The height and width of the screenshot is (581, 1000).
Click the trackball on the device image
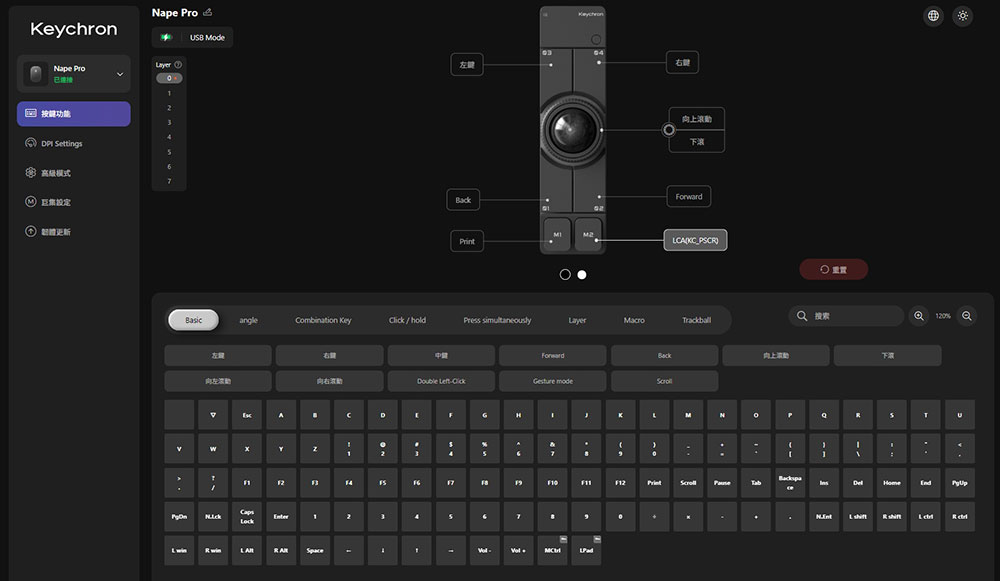click(572, 129)
